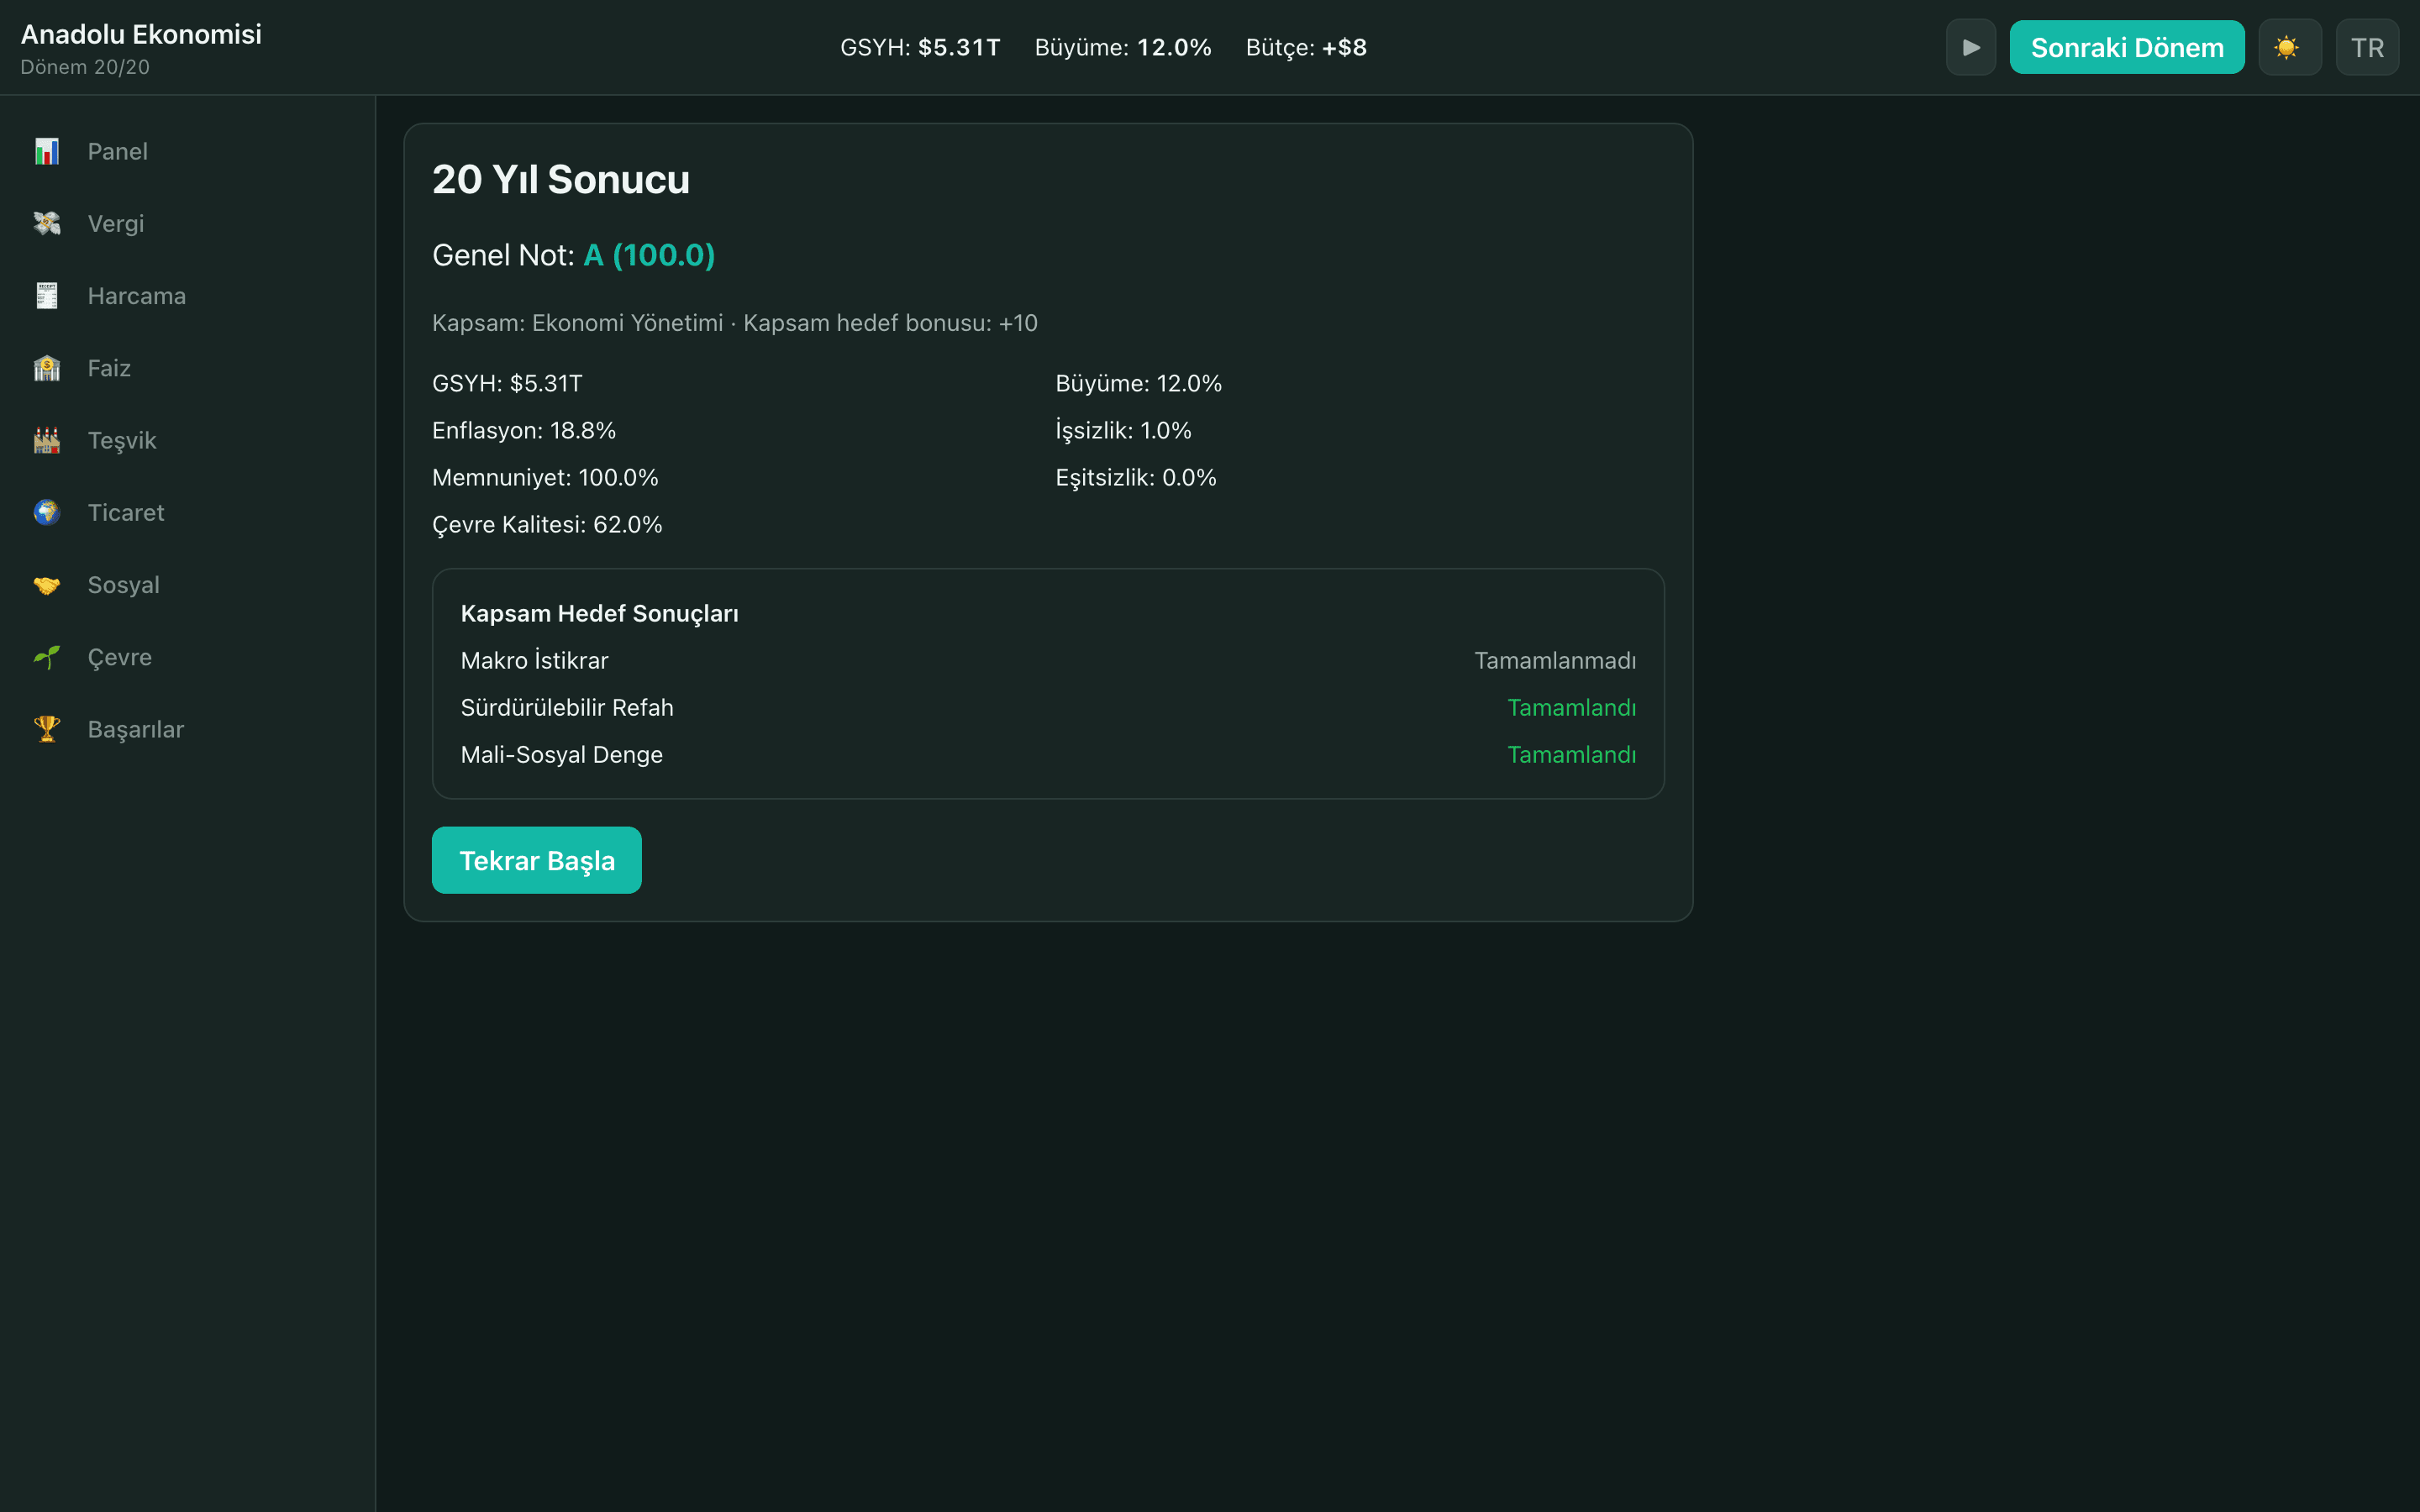Viewport: 2420px width, 1512px height.
Task: View the Başarılar sidebar label
Action: 136,729
